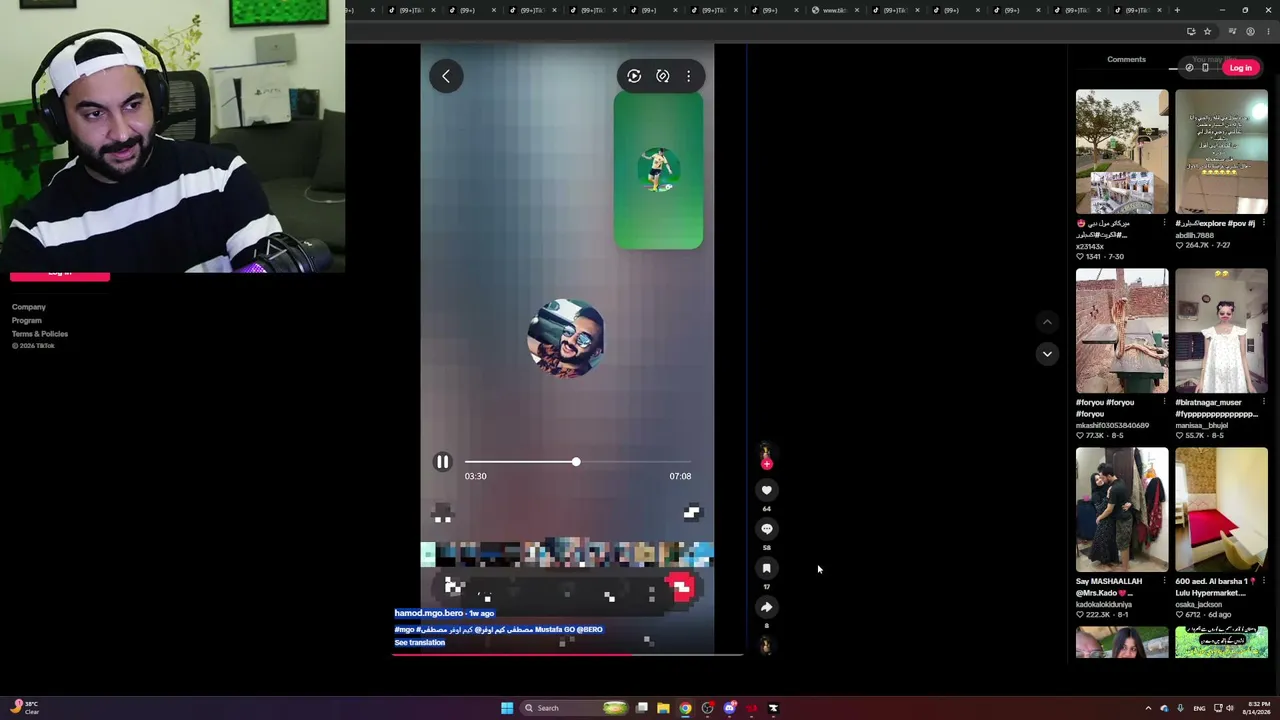The image size is (1280, 720).
Task: Open the hamod.mgo.bero profile link
Action: pos(430,613)
